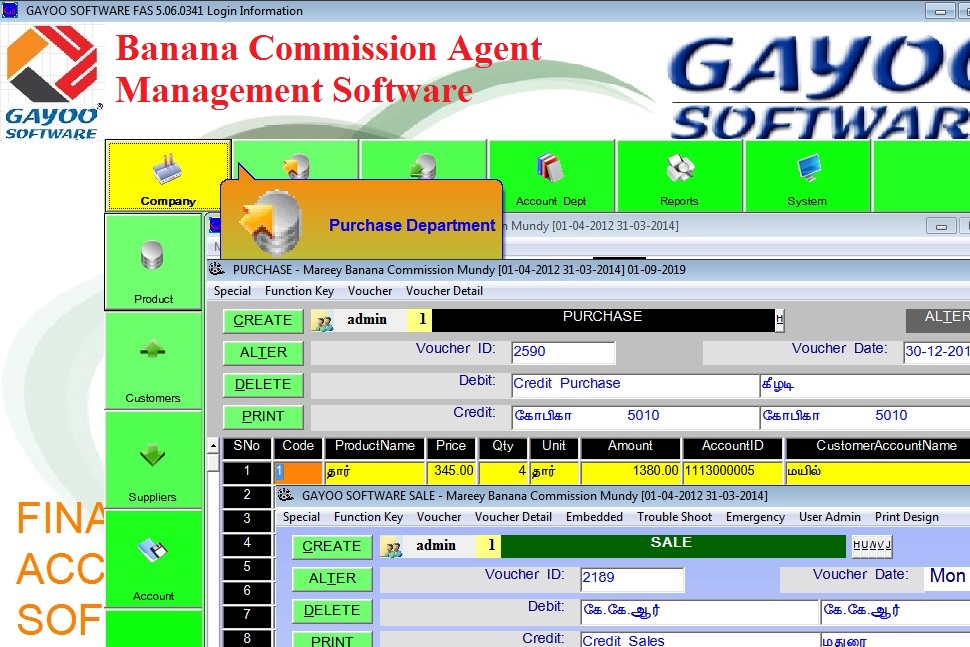Open the Reports module tile
Screen dimensions: 970x647
679,176
